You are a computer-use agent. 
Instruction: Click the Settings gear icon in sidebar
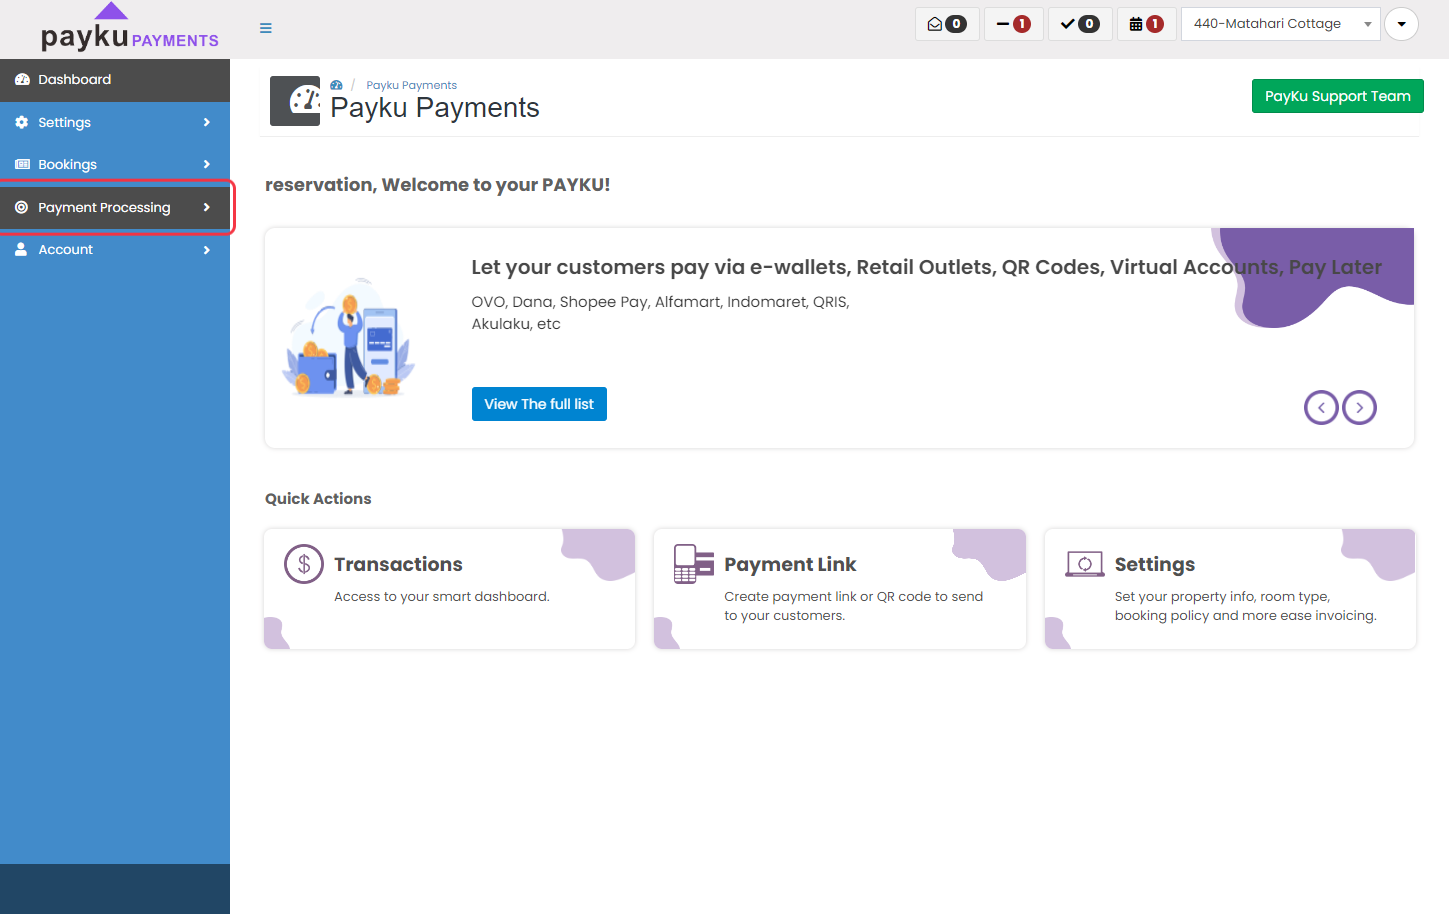[22, 122]
